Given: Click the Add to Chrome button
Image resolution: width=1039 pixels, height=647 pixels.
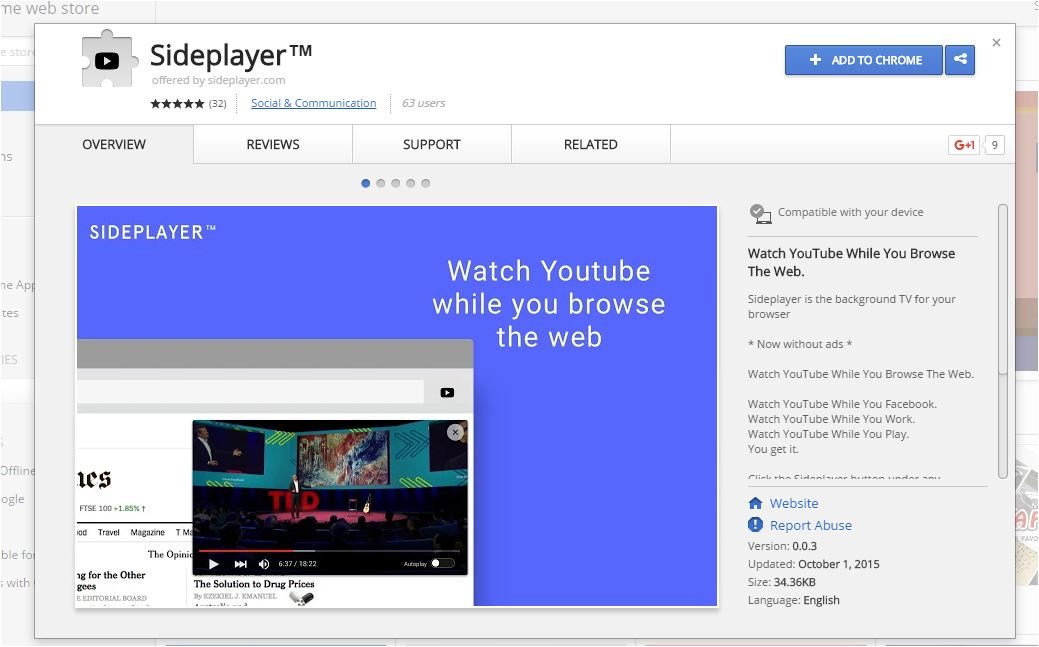Looking at the screenshot, I should pos(863,60).
